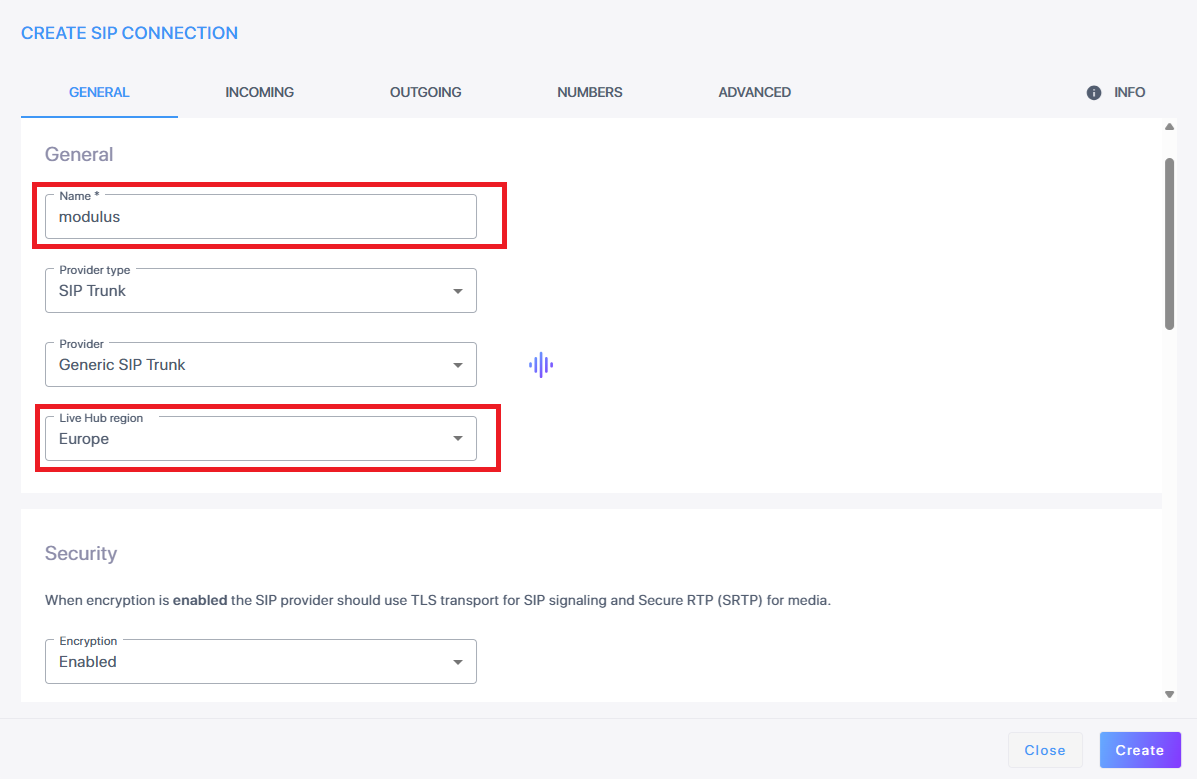Image resolution: width=1197 pixels, height=779 pixels.
Task: Focus the Name input field
Action: (260, 217)
